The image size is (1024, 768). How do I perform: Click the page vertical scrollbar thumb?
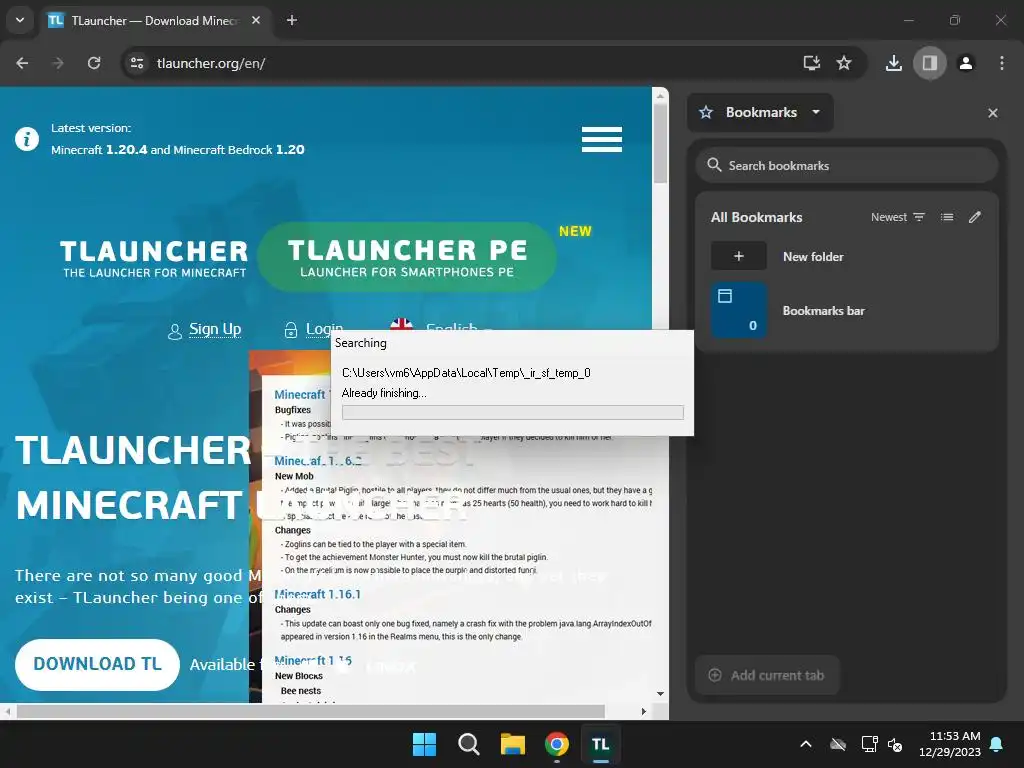coord(660,142)
